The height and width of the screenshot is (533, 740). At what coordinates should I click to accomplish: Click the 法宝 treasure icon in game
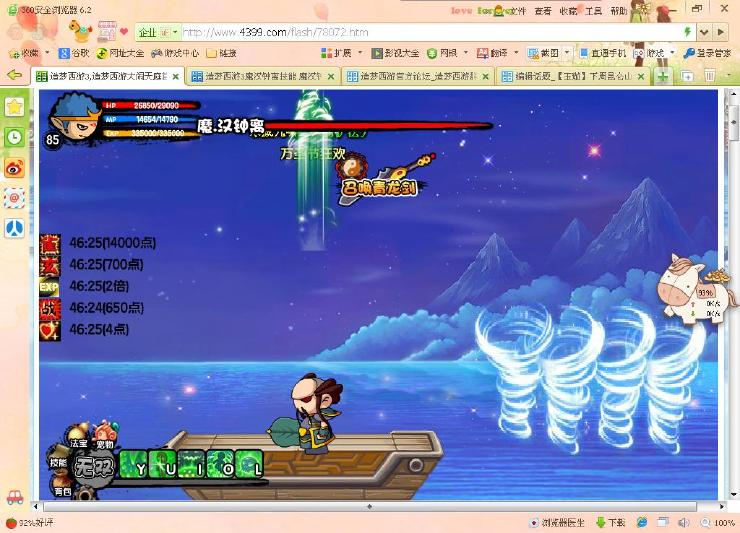pyautogui.click(x=78, y=437)
